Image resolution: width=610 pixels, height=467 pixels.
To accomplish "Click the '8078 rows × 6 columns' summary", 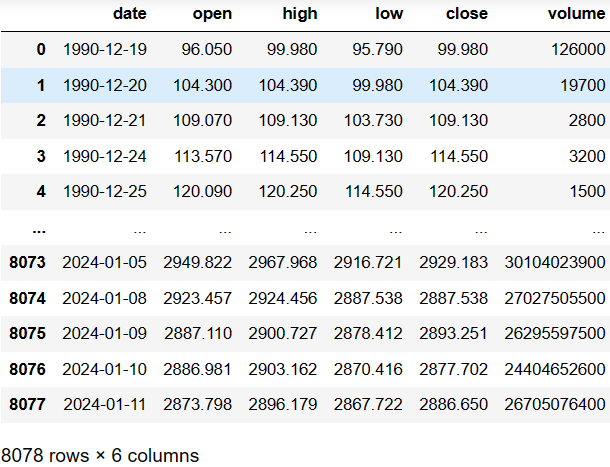I will pyautogui.click(x=100, y=455).
